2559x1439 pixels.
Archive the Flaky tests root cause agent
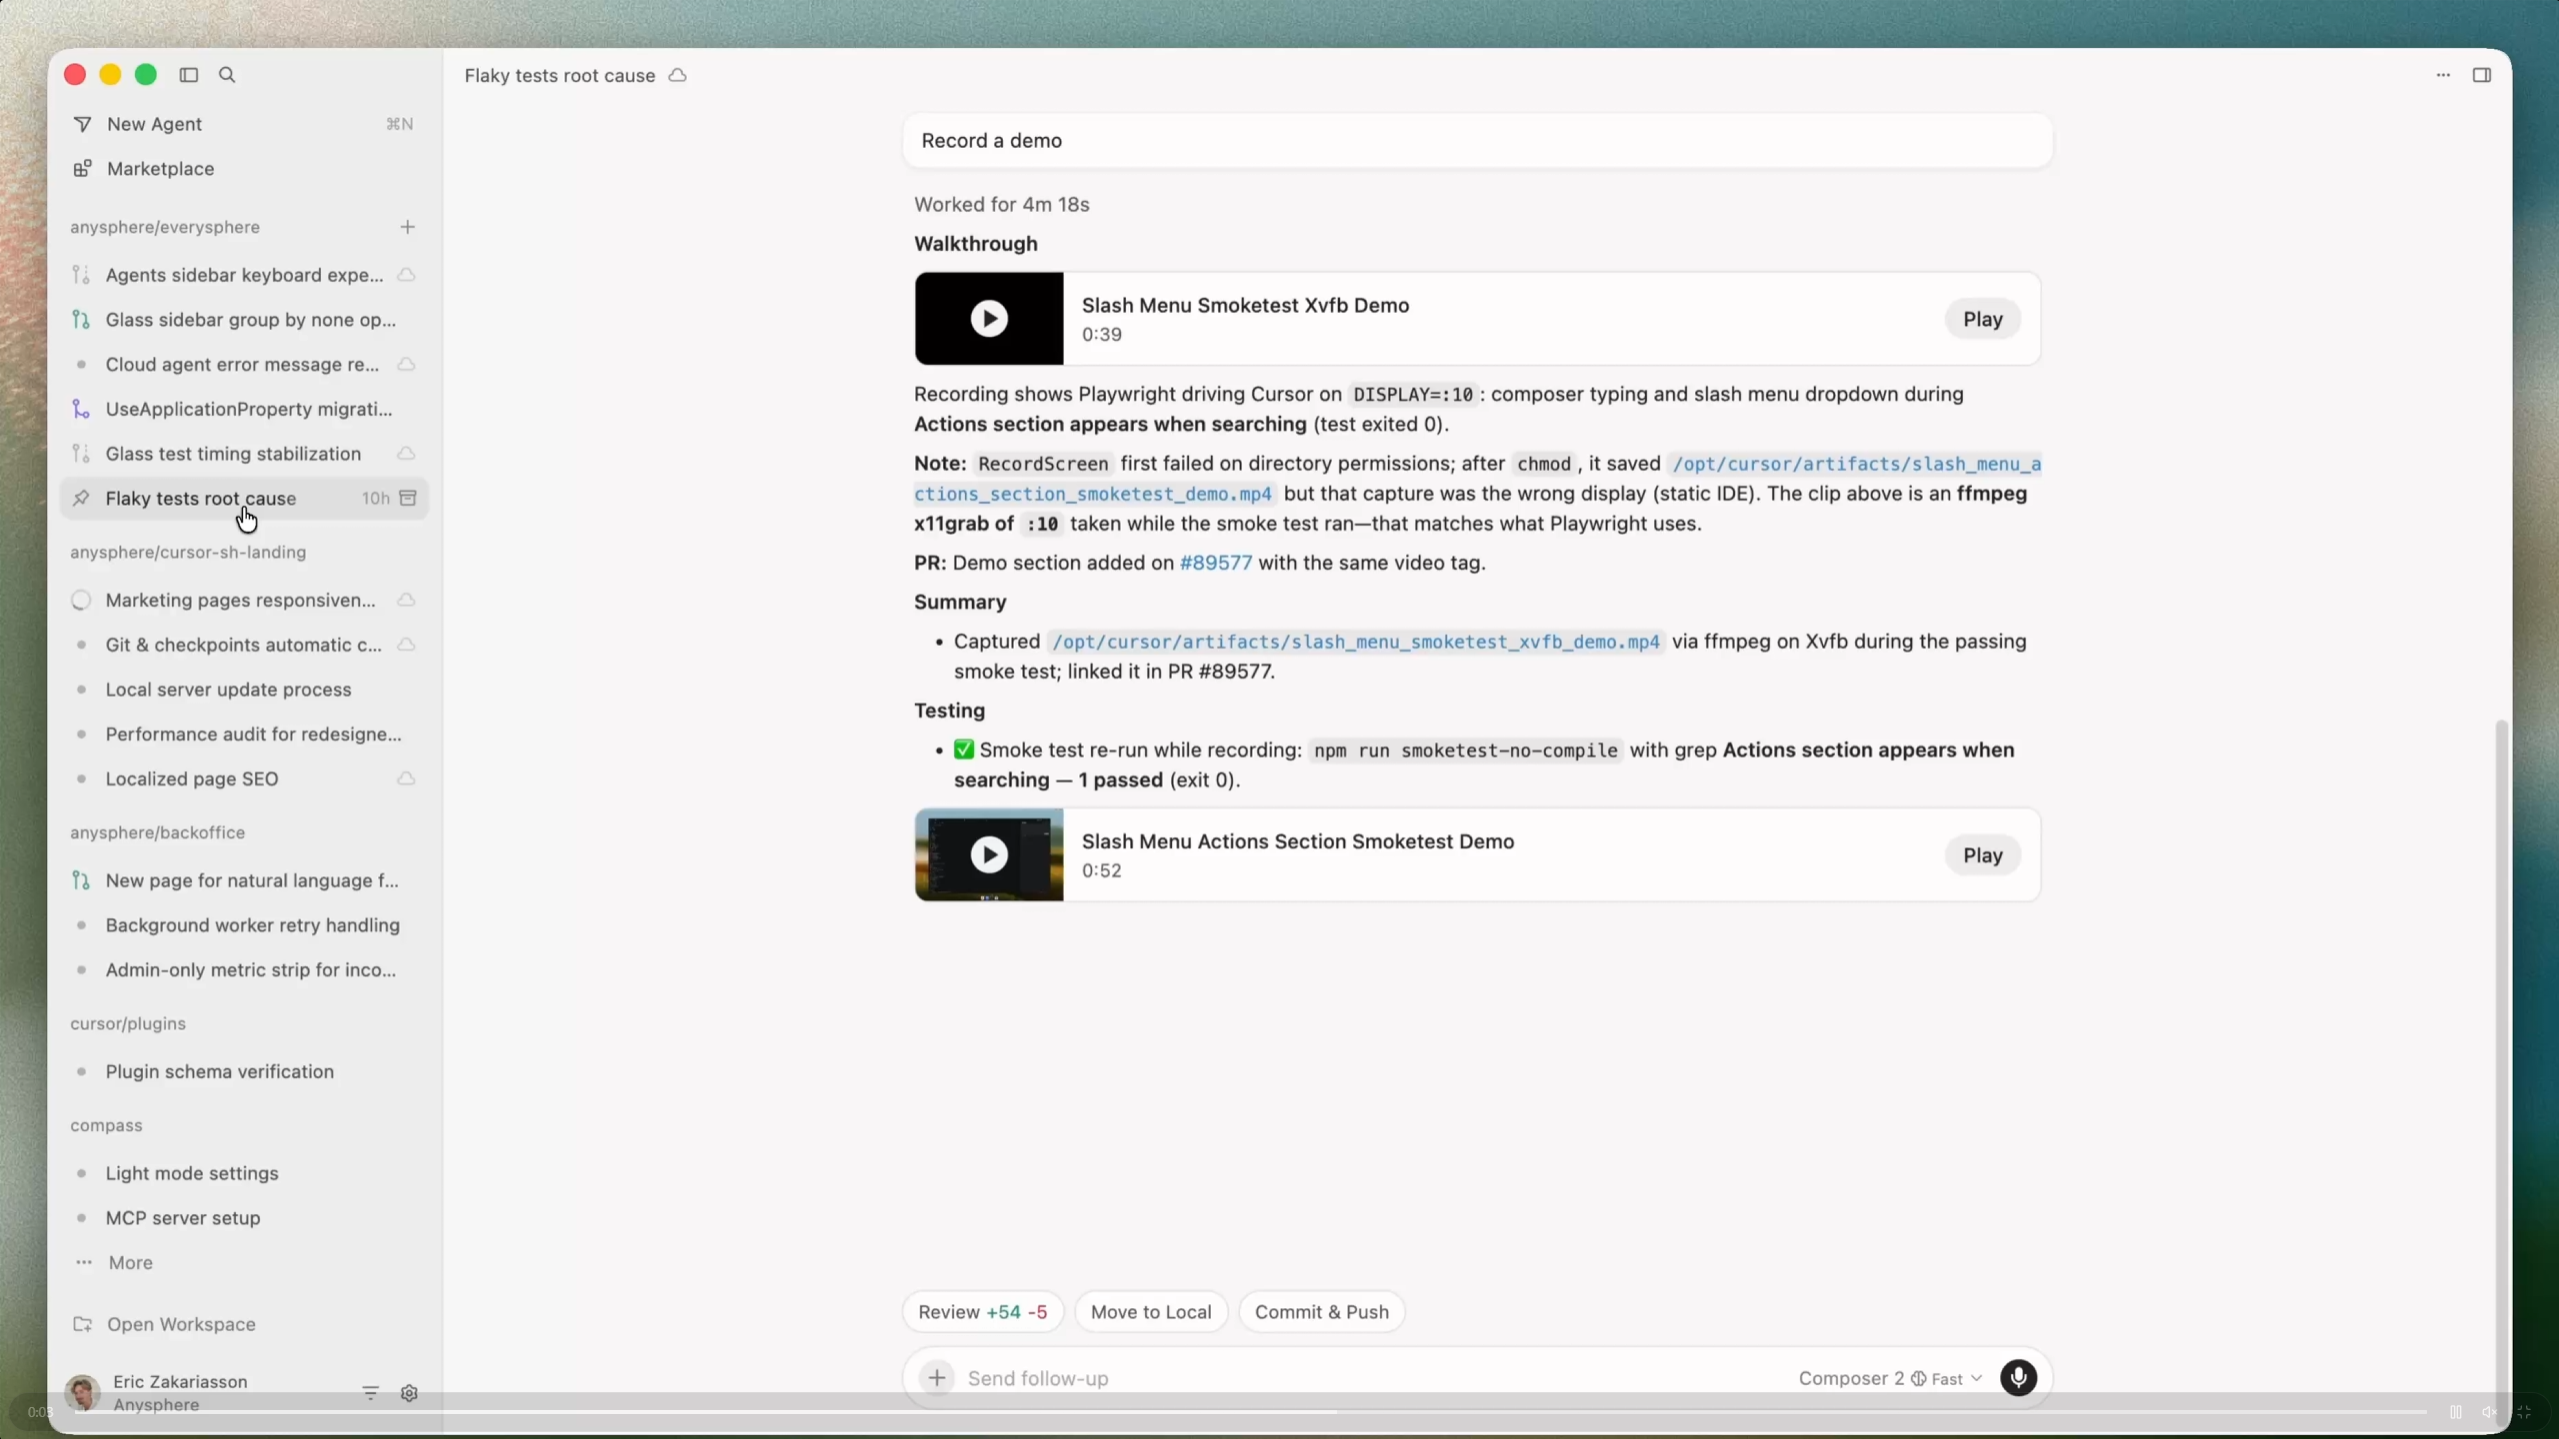point(408,498)
